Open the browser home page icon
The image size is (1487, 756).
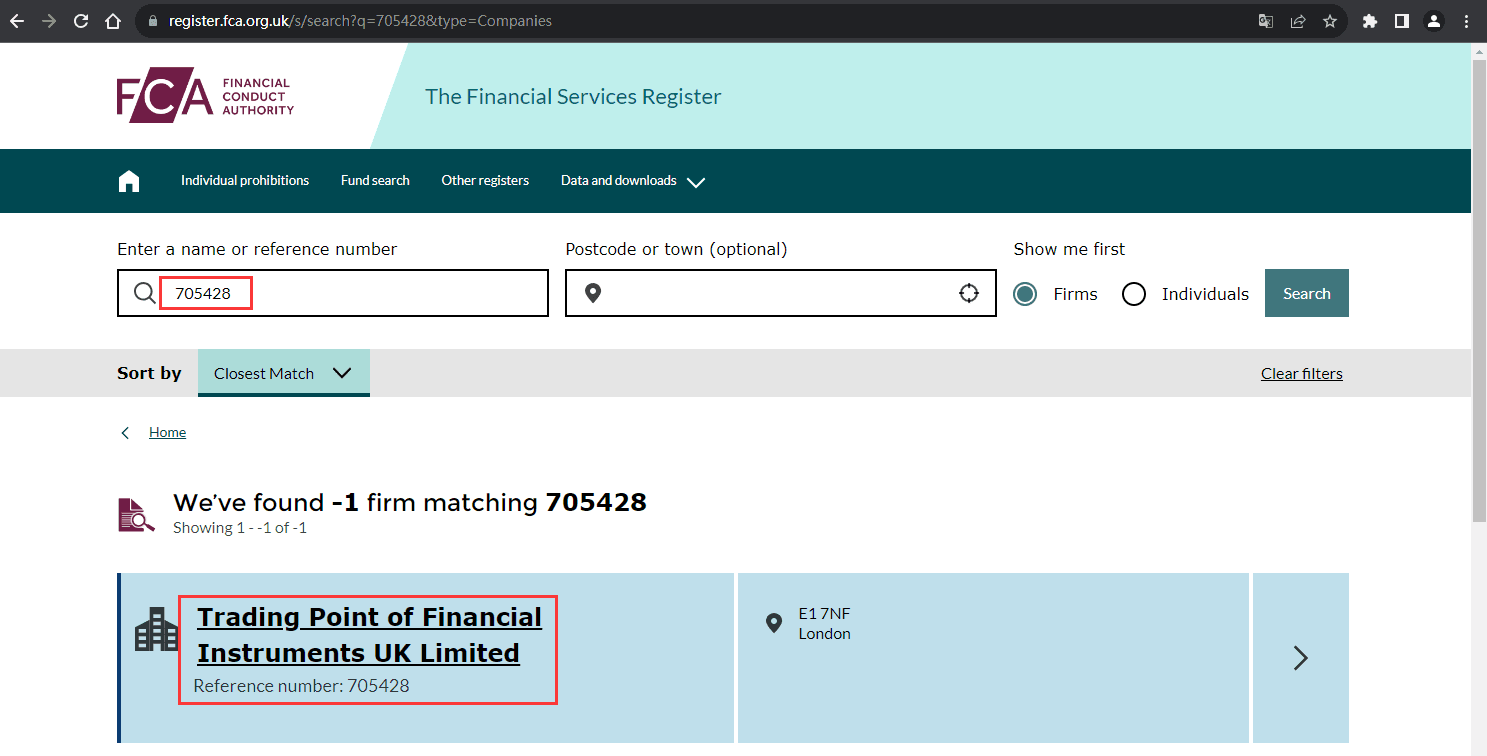[113, 21]
